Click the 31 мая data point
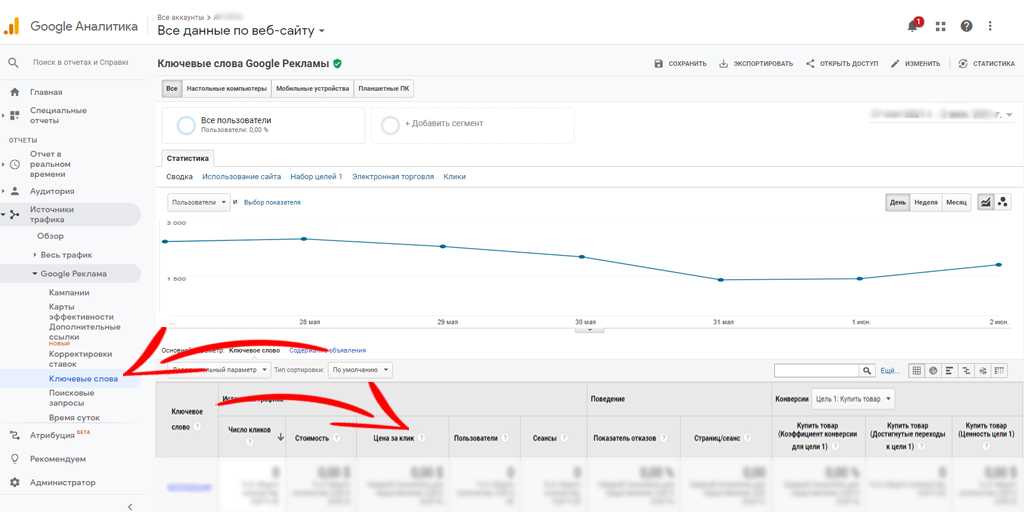The width and height of the screenshot is (1024, 512). click(722, 280)
